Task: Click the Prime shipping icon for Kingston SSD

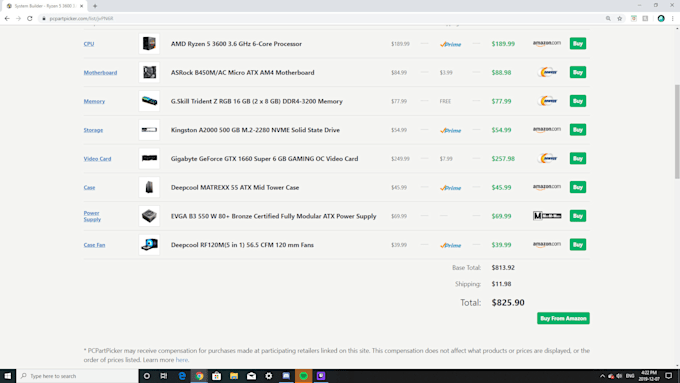Action: (451, 130)
